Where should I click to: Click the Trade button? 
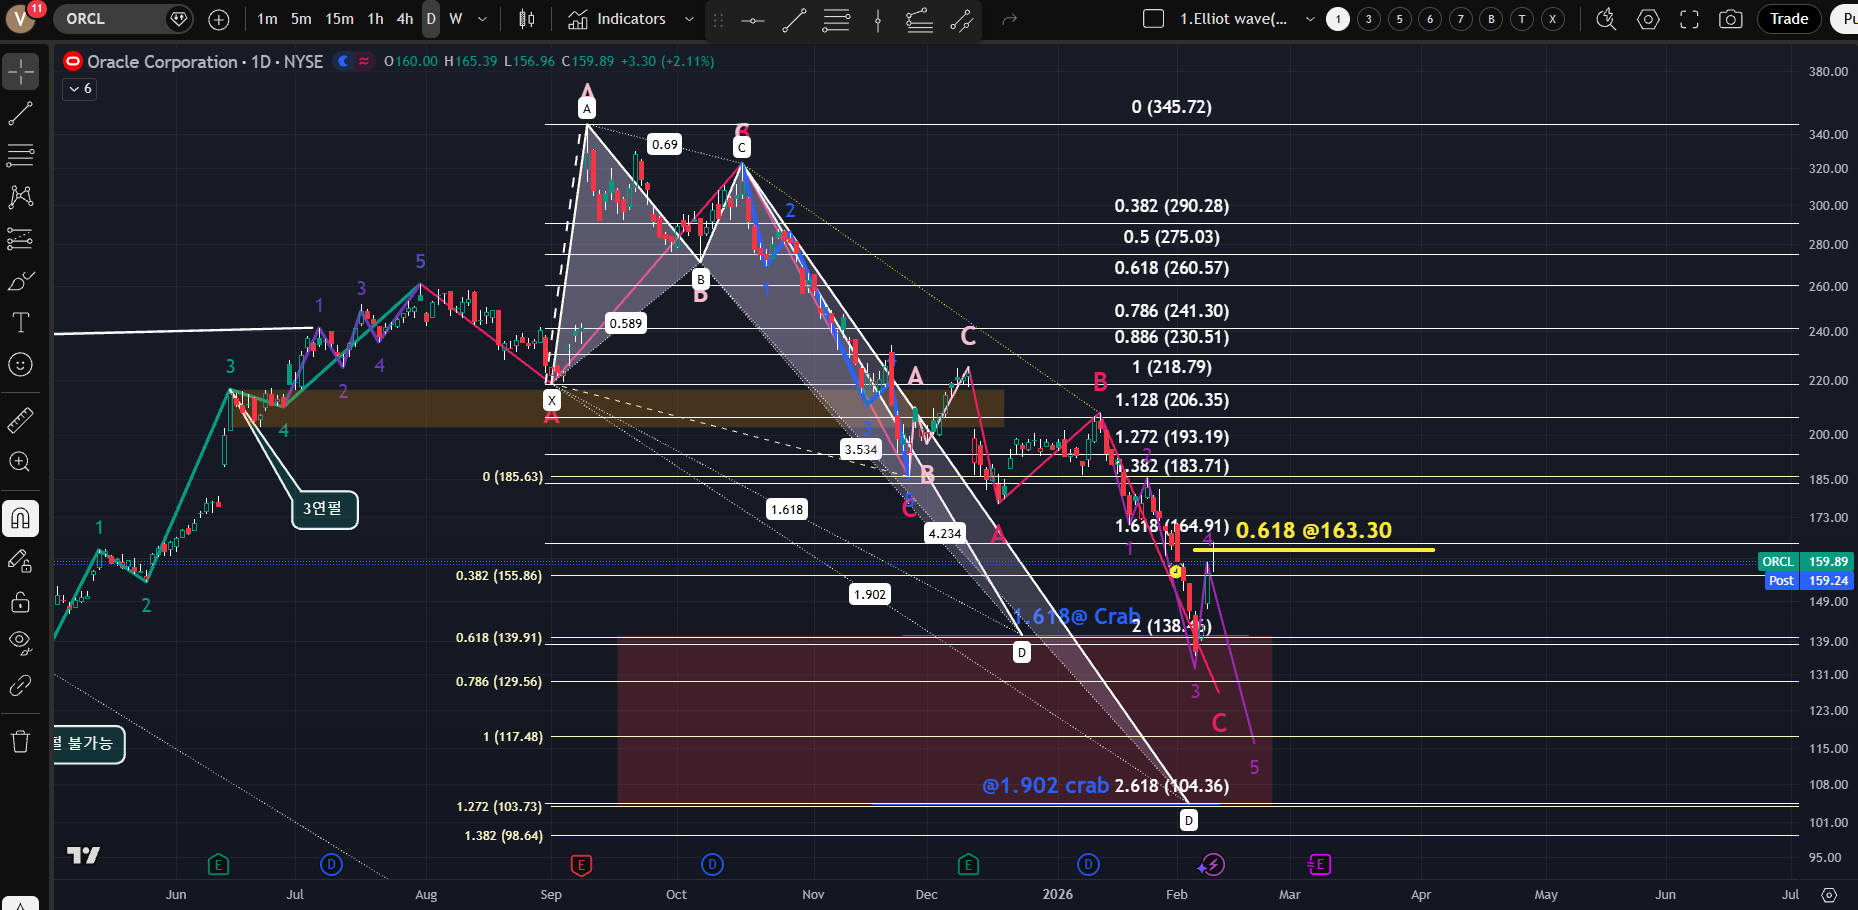[x=1788, y=19]
